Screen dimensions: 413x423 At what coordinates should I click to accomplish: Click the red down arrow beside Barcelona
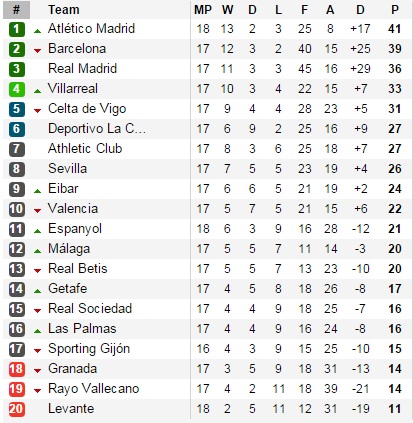pyautogui.click(x=37, y=51)
